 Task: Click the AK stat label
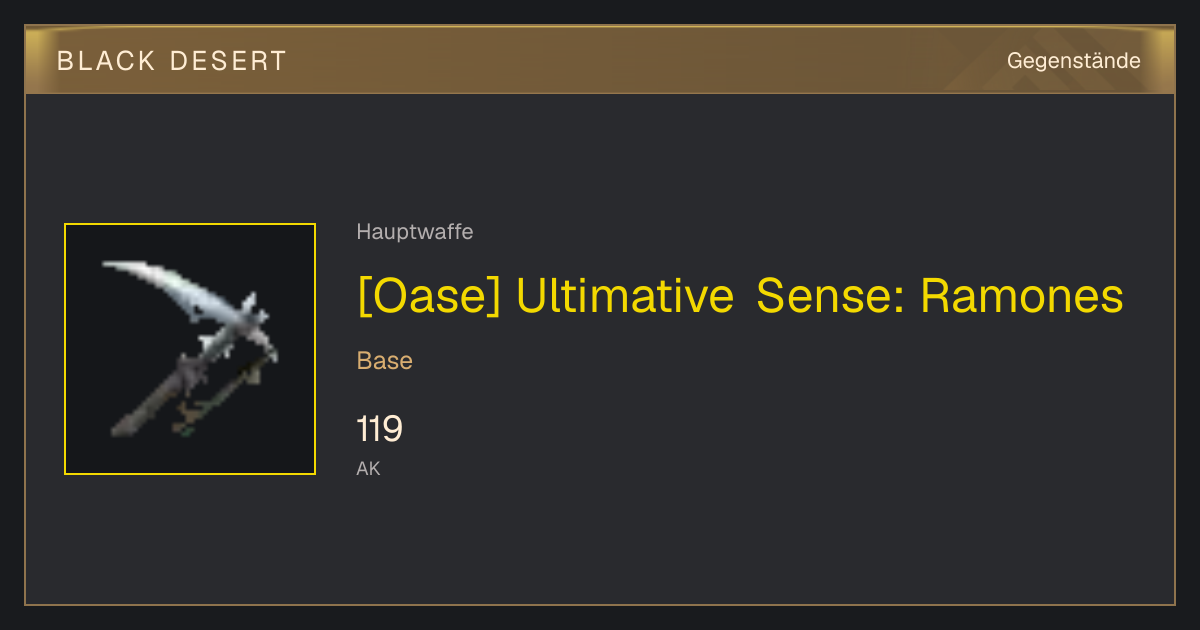(369, 468)
